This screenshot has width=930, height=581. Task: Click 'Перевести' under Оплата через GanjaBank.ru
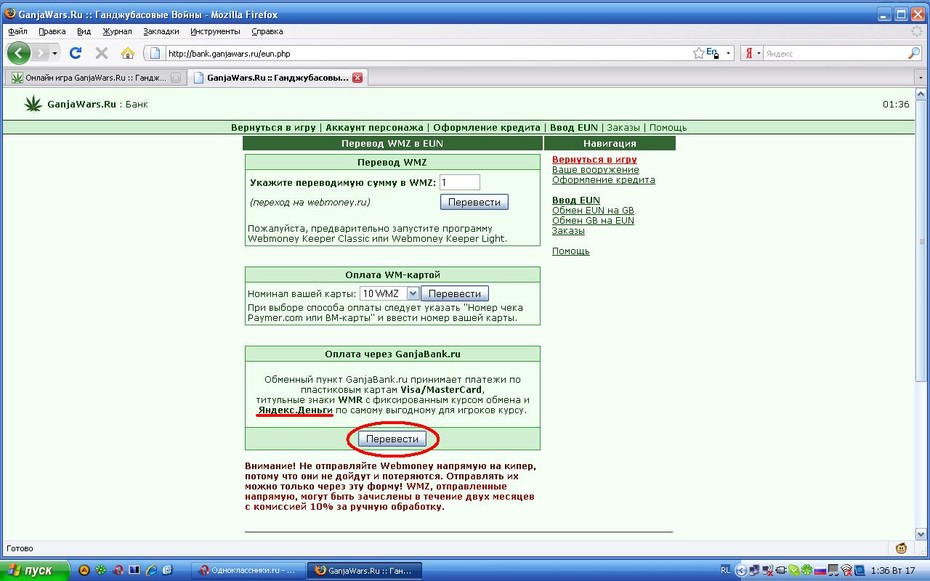point(392,439)
